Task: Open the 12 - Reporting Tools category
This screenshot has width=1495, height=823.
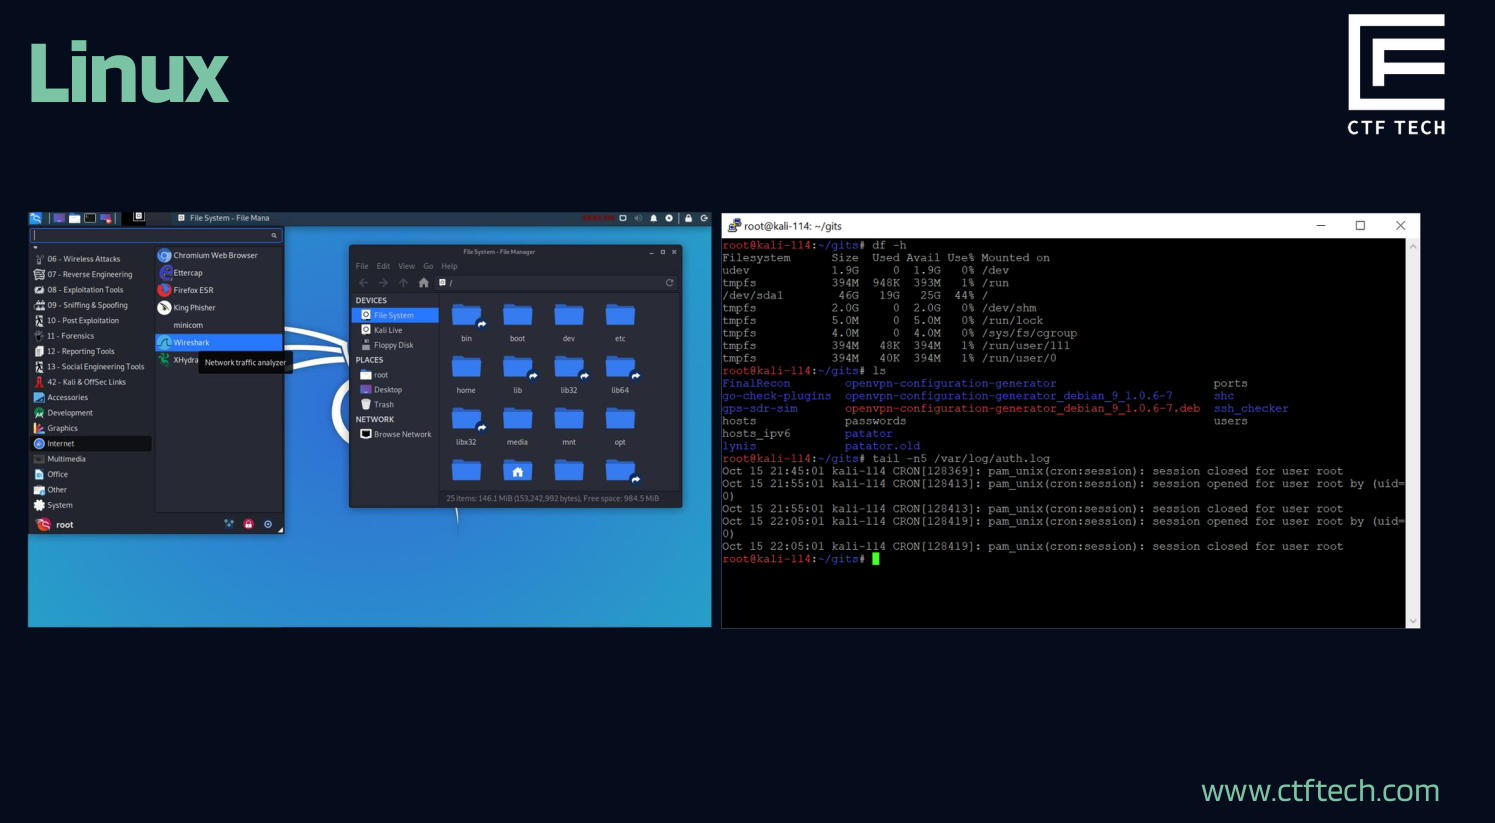Action: (74, 351)
